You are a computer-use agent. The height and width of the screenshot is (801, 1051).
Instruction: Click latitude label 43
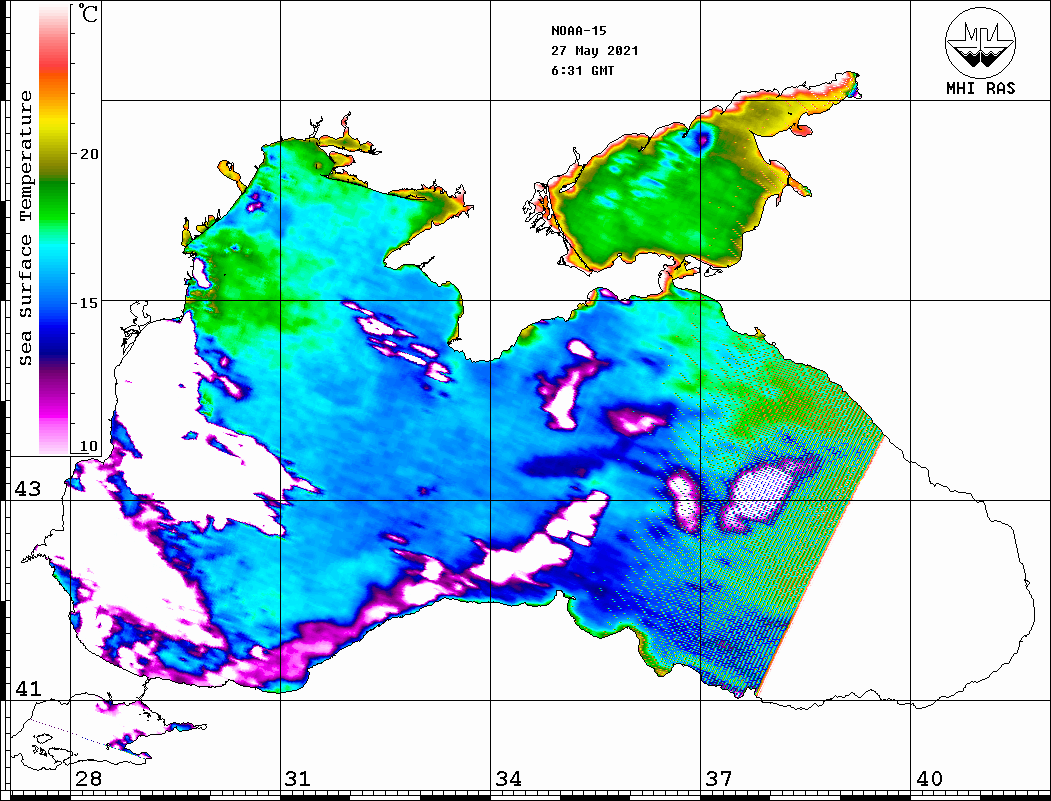coord(27,489)
